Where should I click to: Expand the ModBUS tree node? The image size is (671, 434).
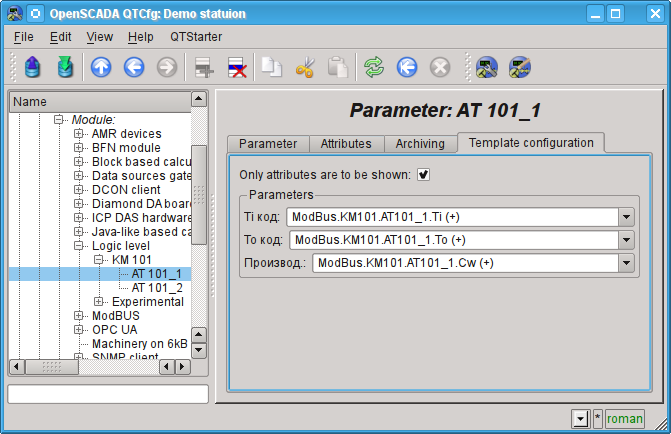[x=78, y=316]
